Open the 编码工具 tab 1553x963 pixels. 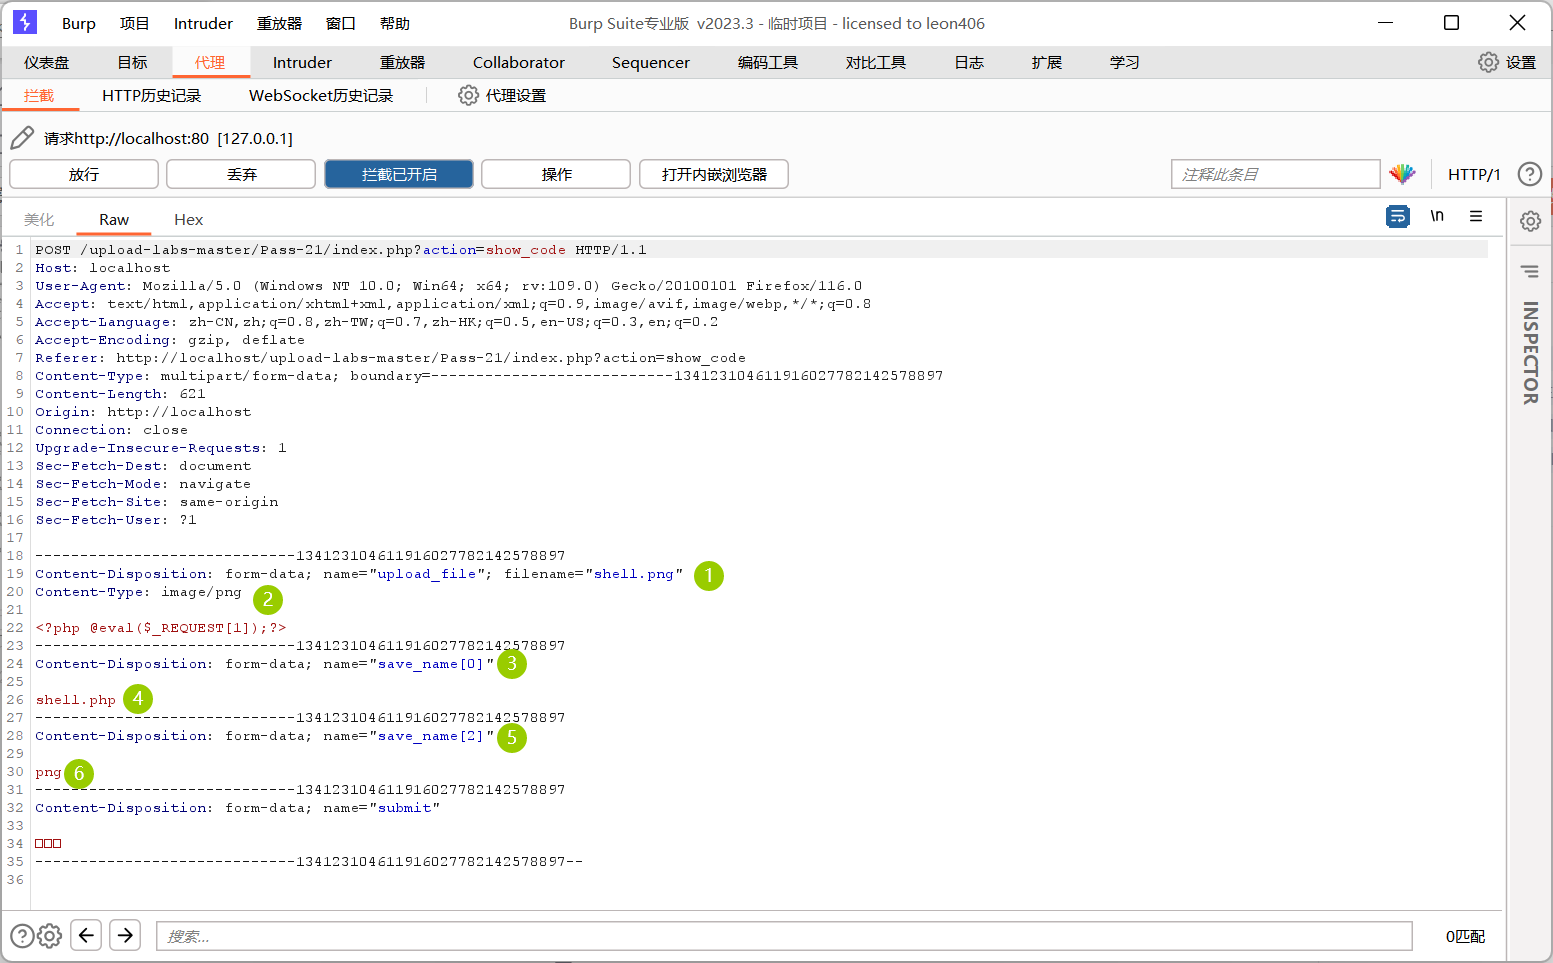click(x=768, y=62)
